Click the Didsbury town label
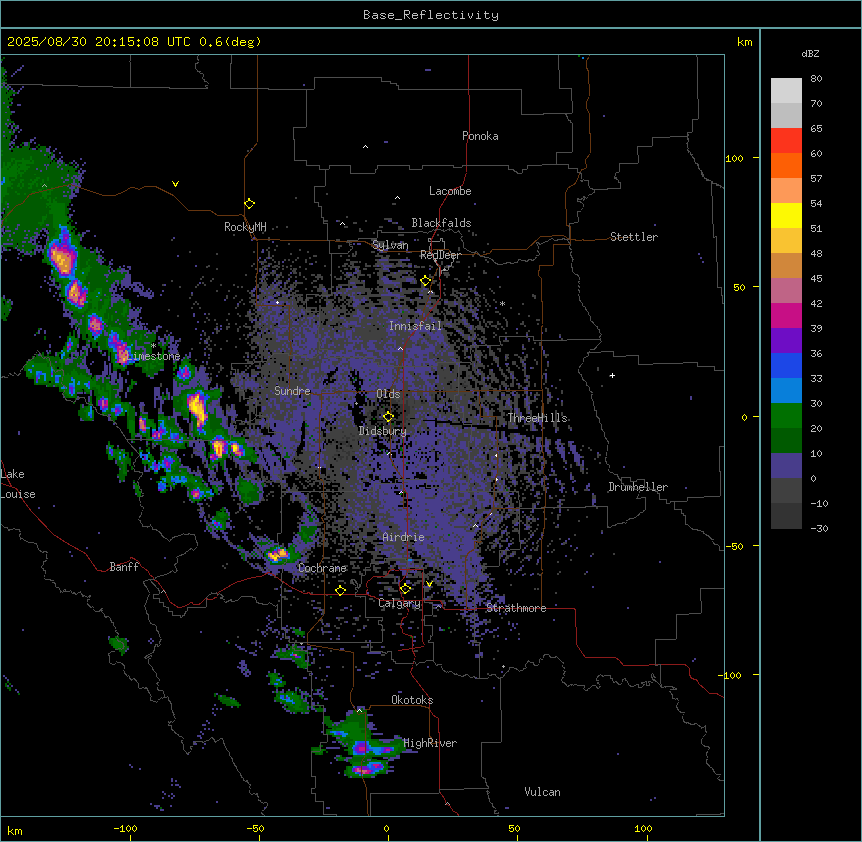 (382, 431)
